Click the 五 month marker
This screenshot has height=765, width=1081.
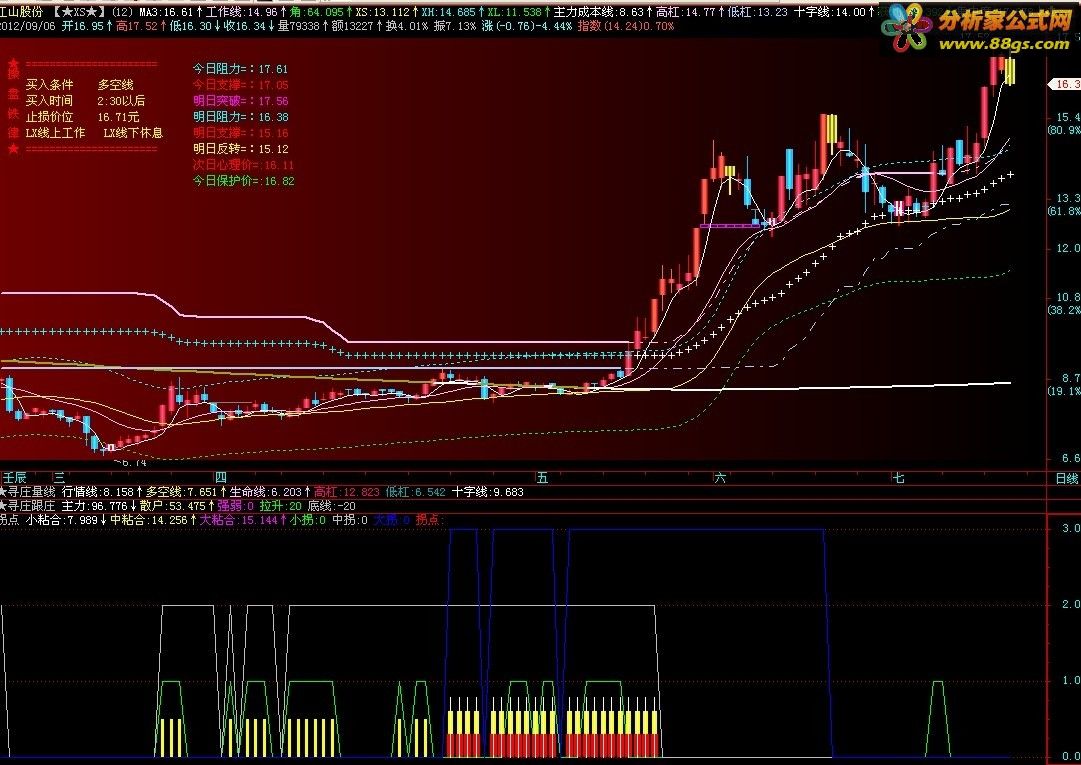543,478
